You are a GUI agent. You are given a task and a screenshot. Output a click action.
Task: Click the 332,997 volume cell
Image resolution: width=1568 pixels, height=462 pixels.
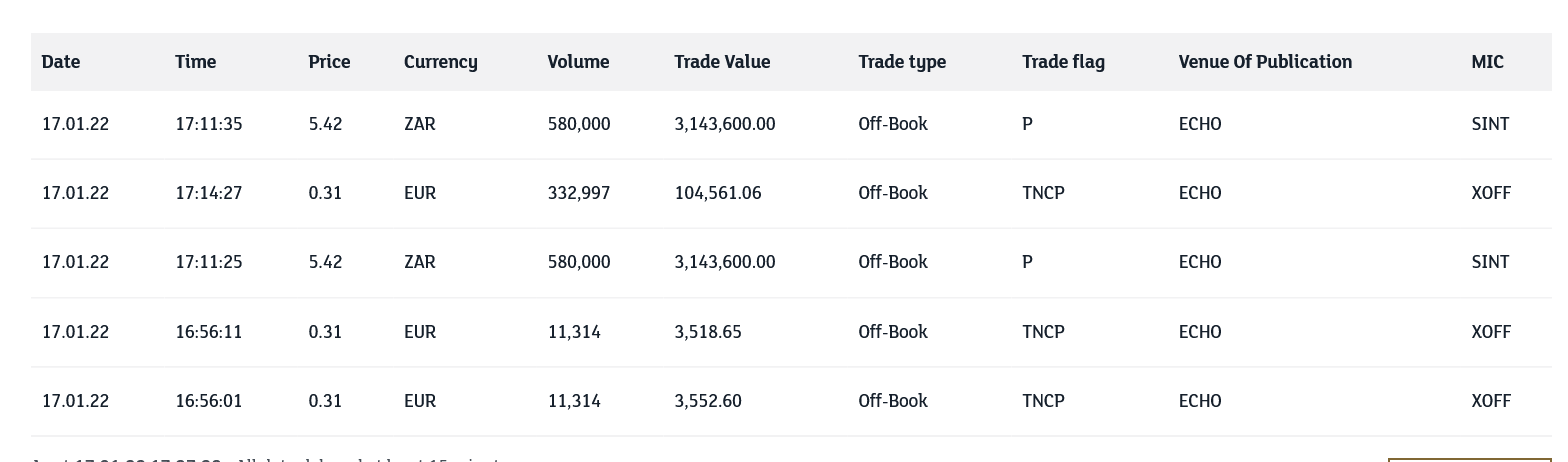[x=578, y=193]
